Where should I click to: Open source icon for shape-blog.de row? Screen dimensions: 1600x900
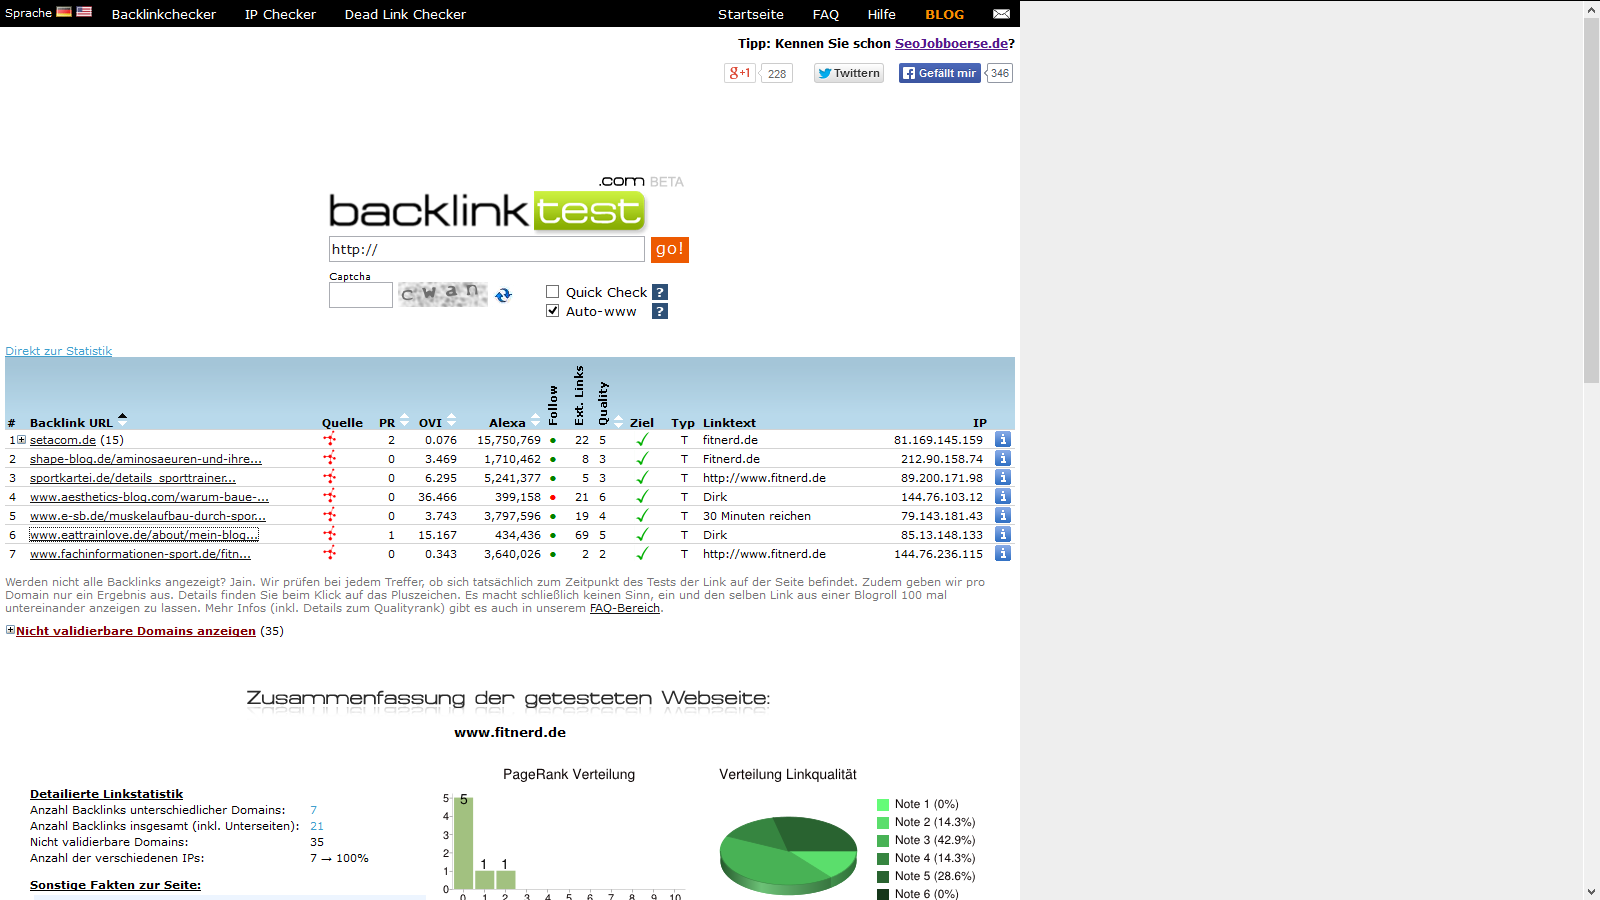329,459
